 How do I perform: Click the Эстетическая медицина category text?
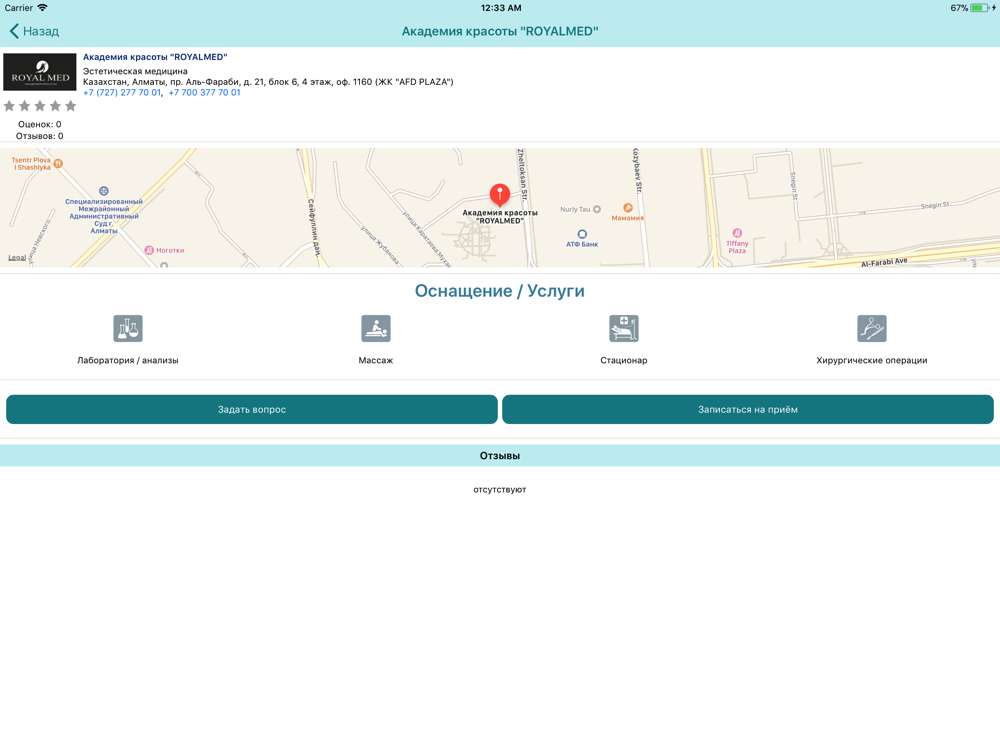135,71
